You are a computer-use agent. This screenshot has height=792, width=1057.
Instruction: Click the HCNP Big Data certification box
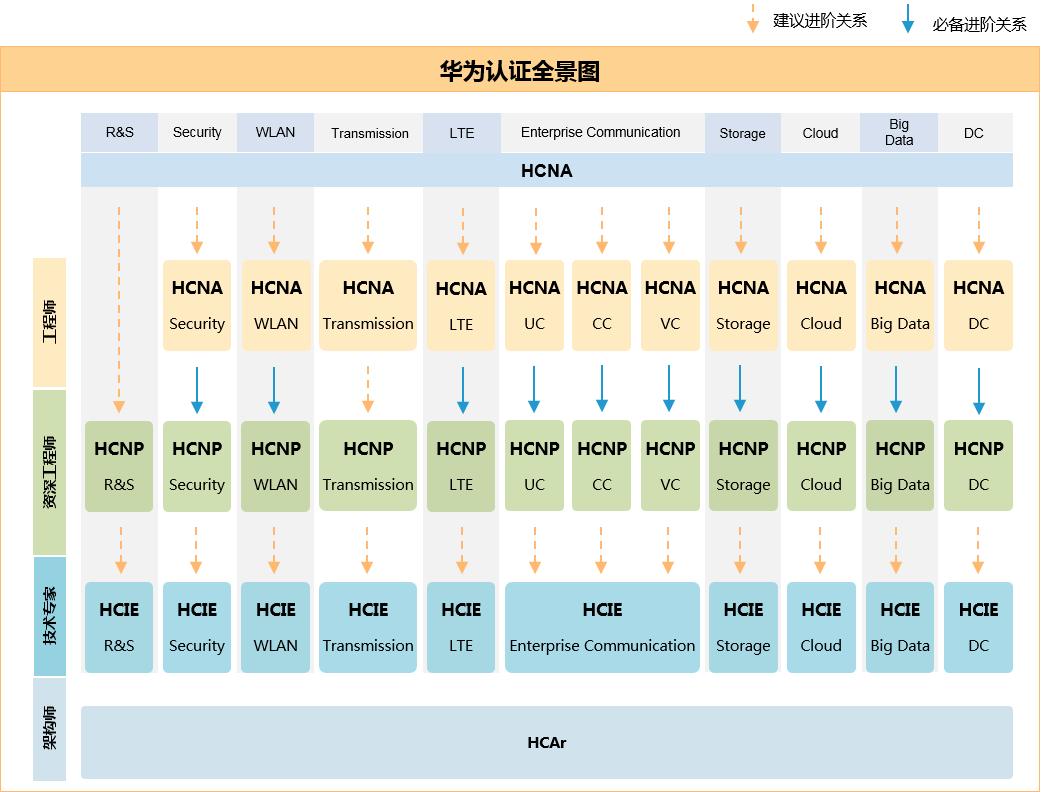pyautogui.click(x=899, y=465)
